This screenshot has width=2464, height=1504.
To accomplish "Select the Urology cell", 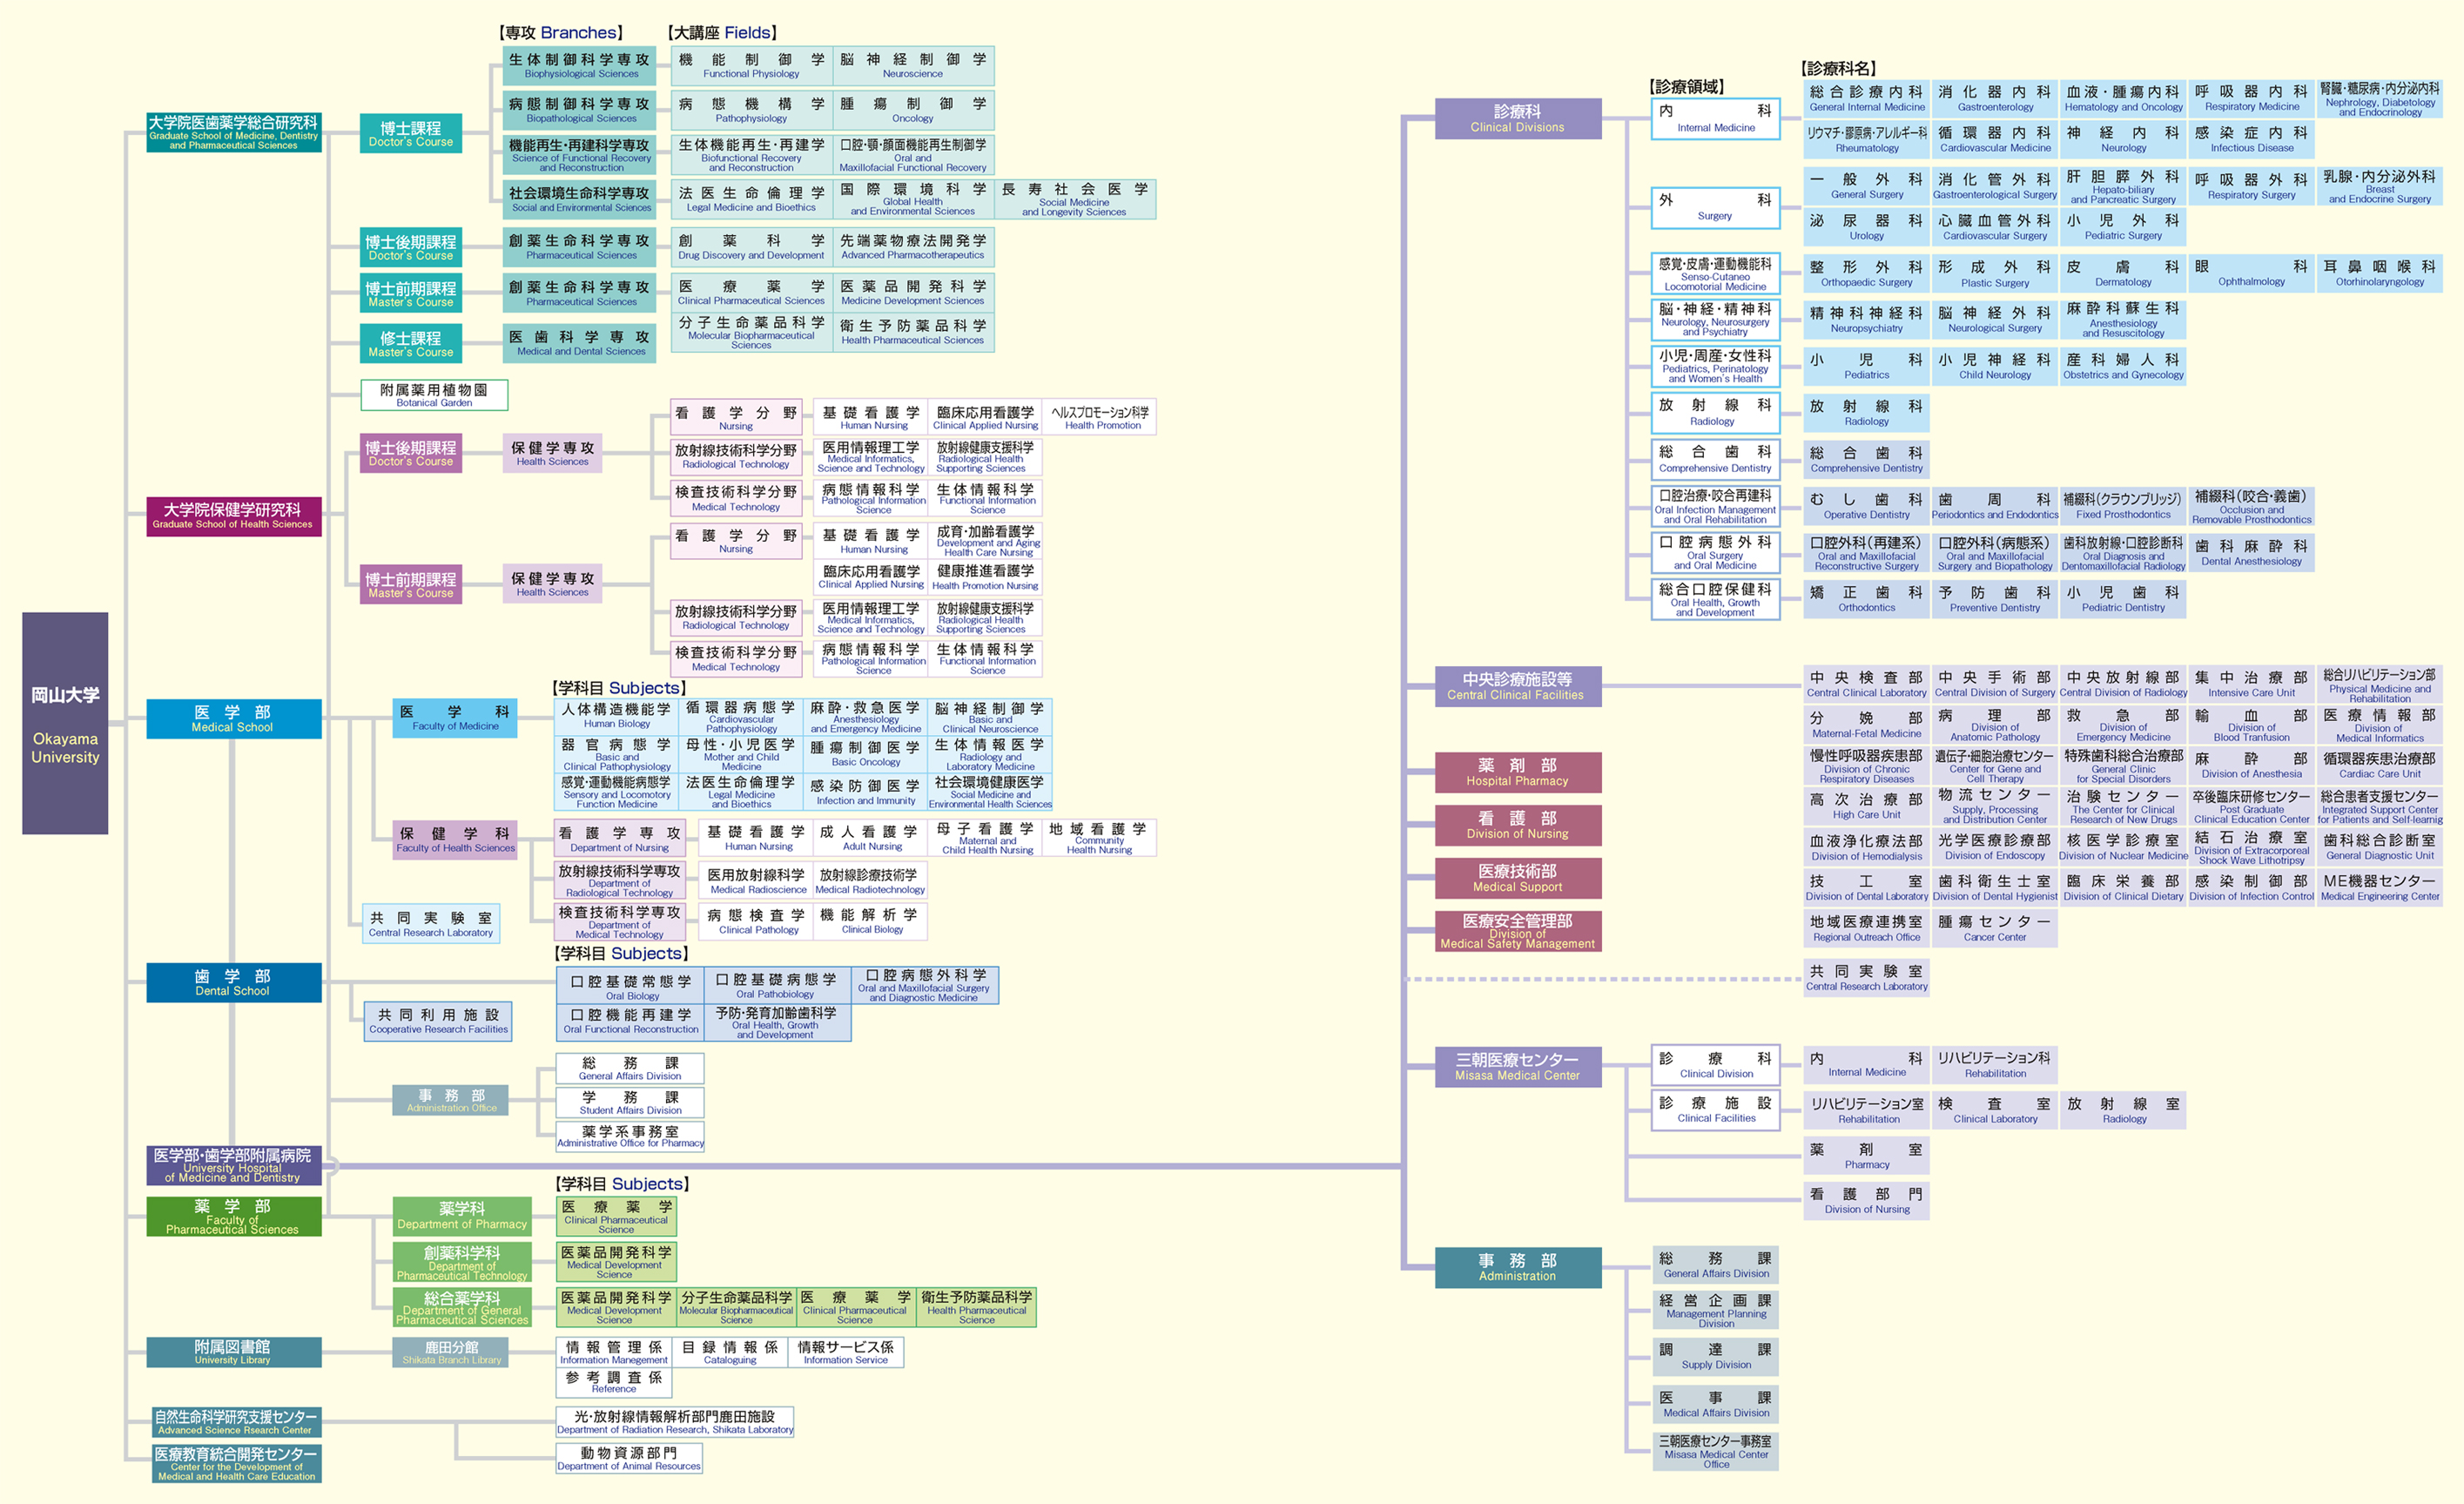I will click(1866, 227).
